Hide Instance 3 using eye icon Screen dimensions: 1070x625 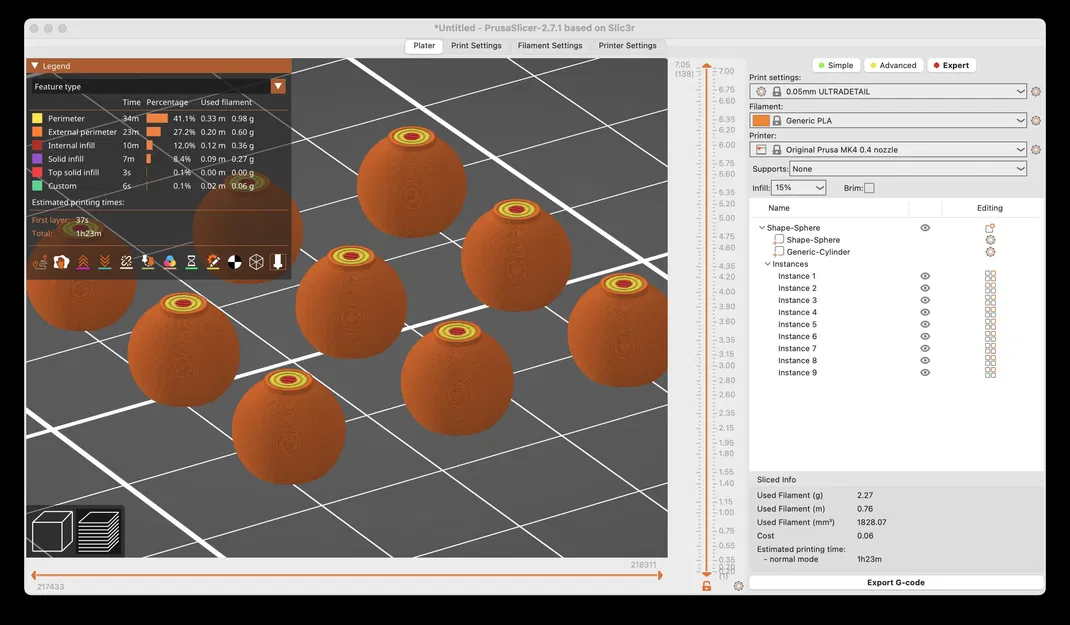coord(925,300)
